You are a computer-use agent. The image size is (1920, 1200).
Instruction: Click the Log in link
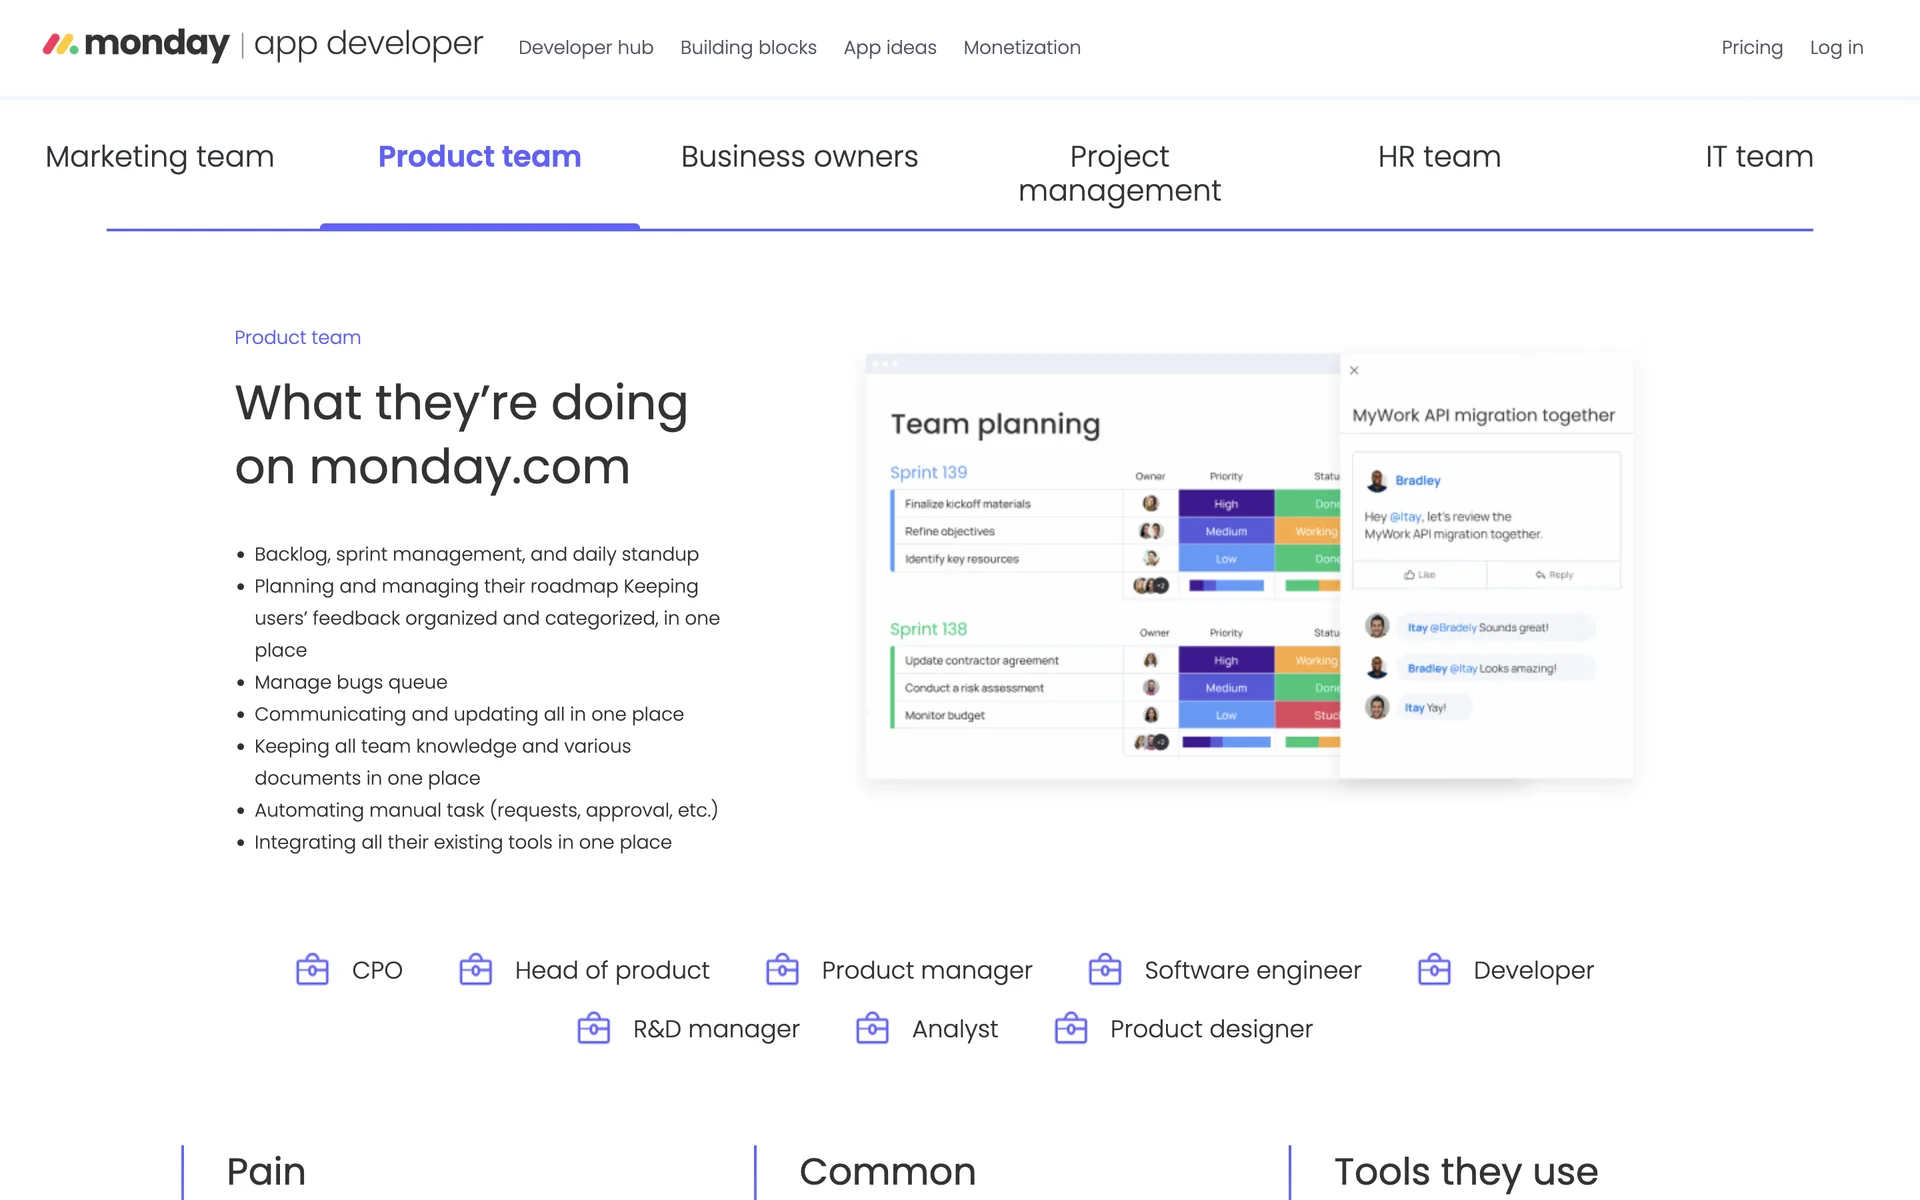click(x=1836, y=48)
